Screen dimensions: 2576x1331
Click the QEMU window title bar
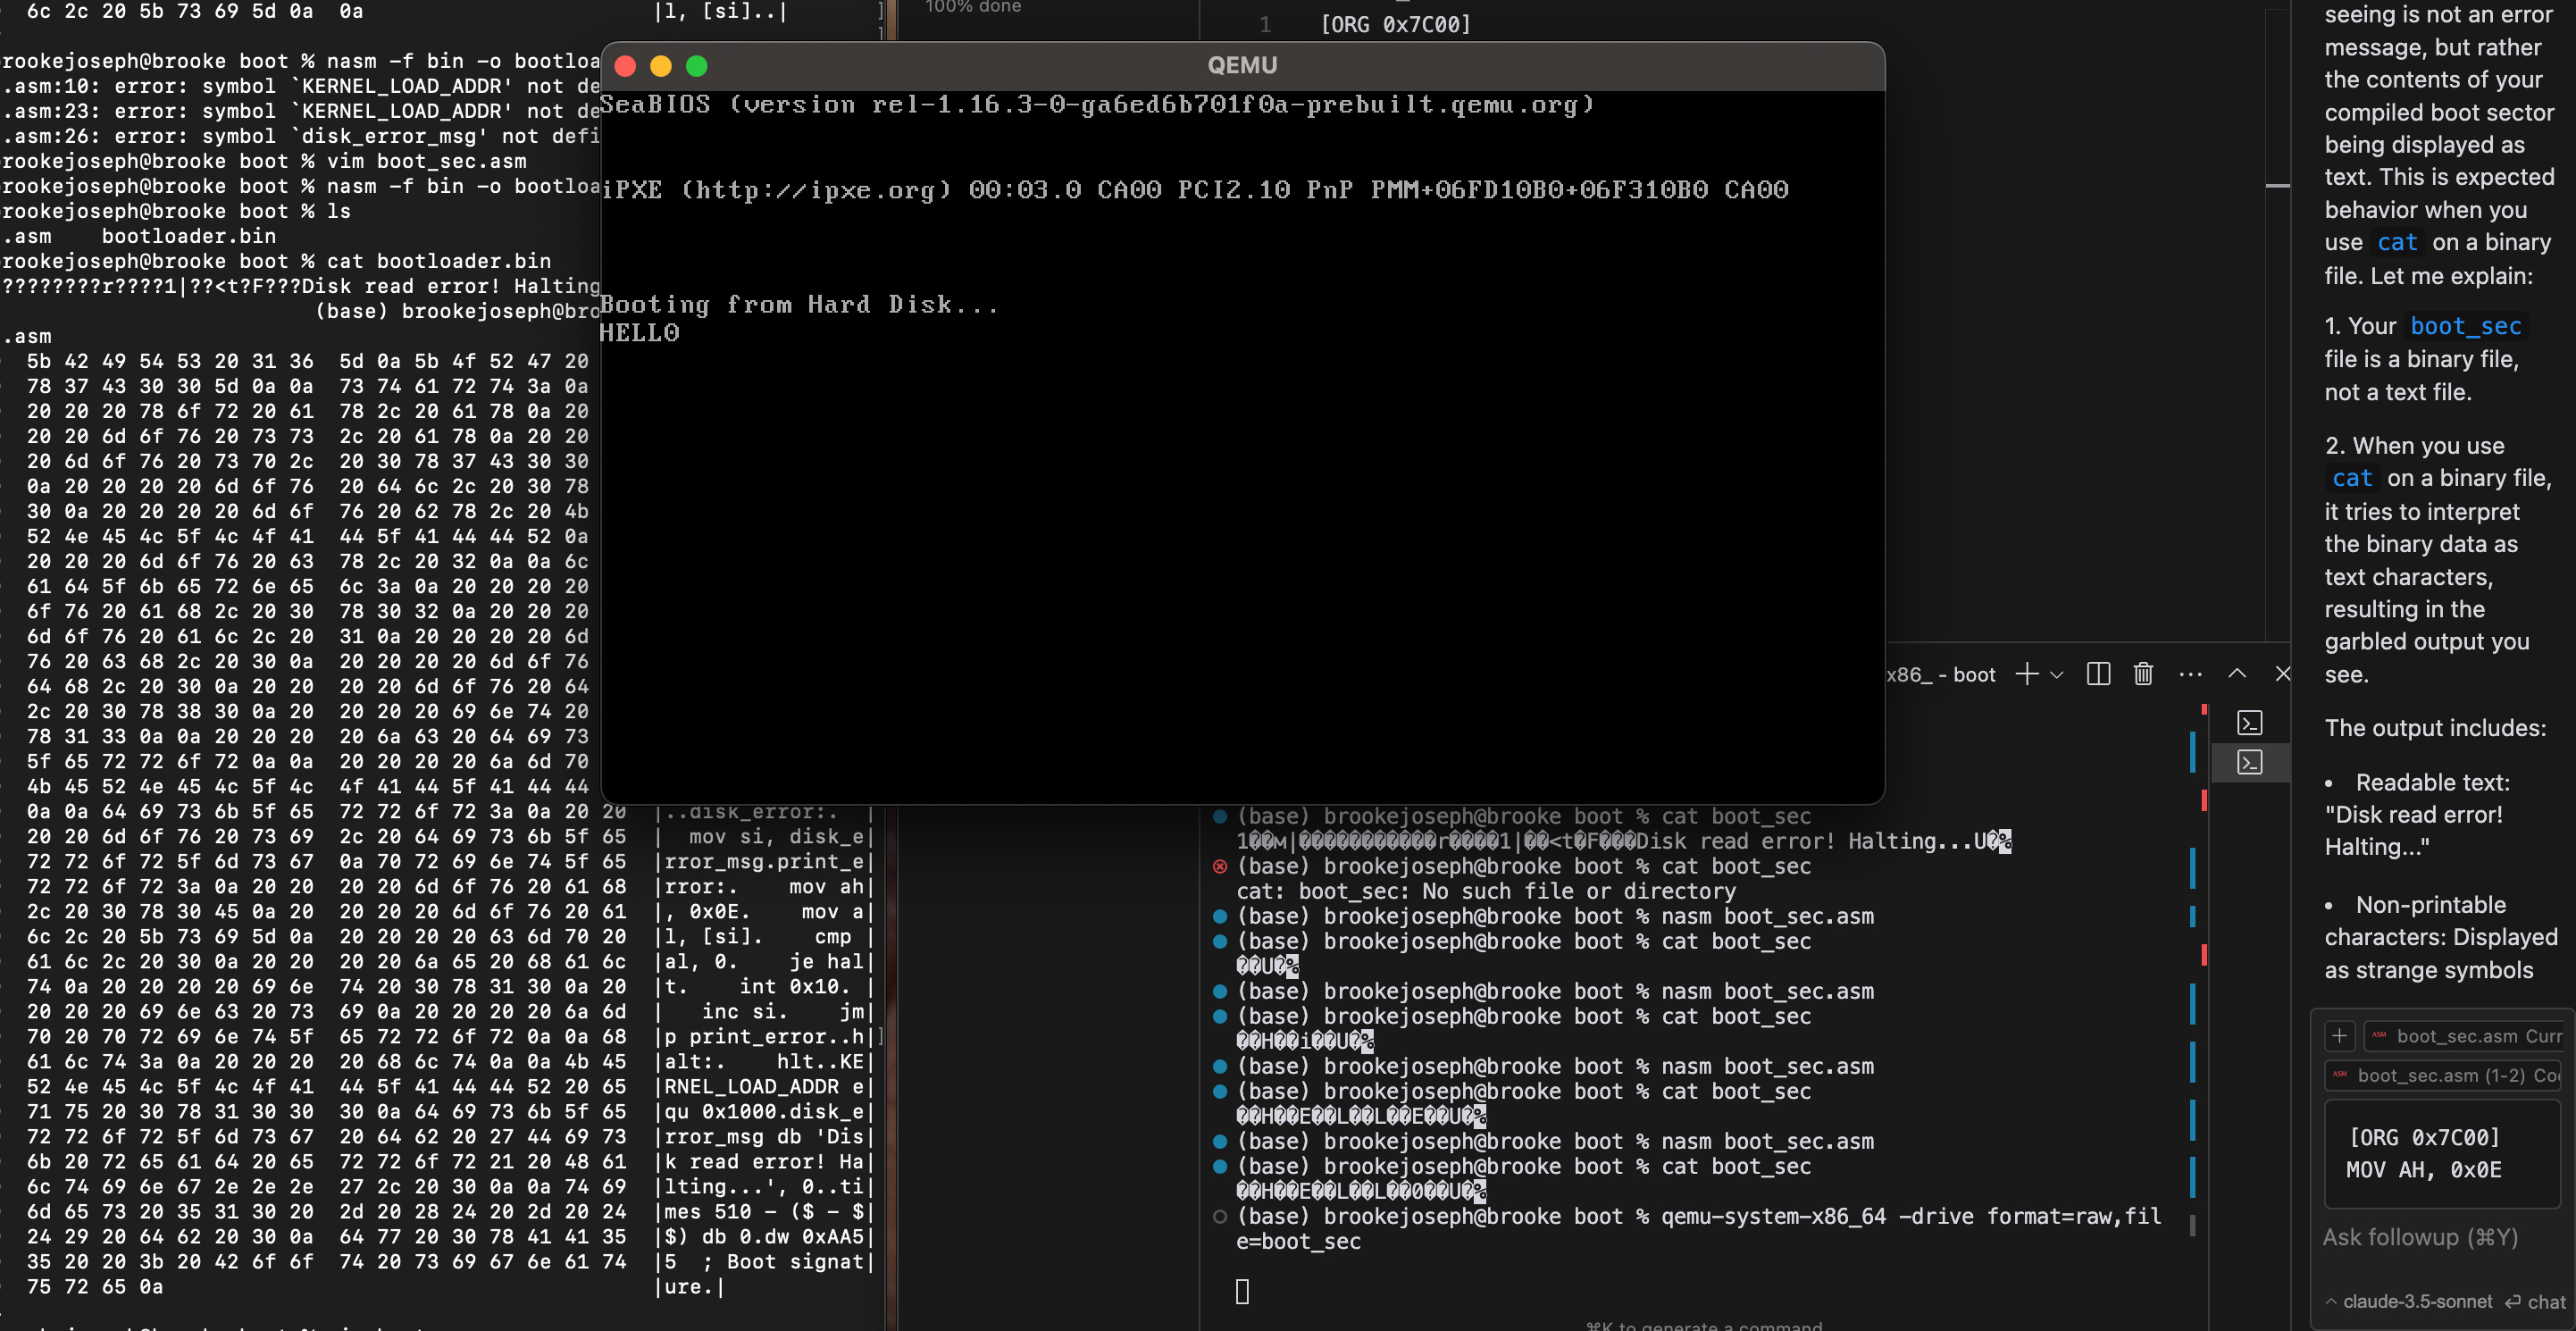(1242, 66)
